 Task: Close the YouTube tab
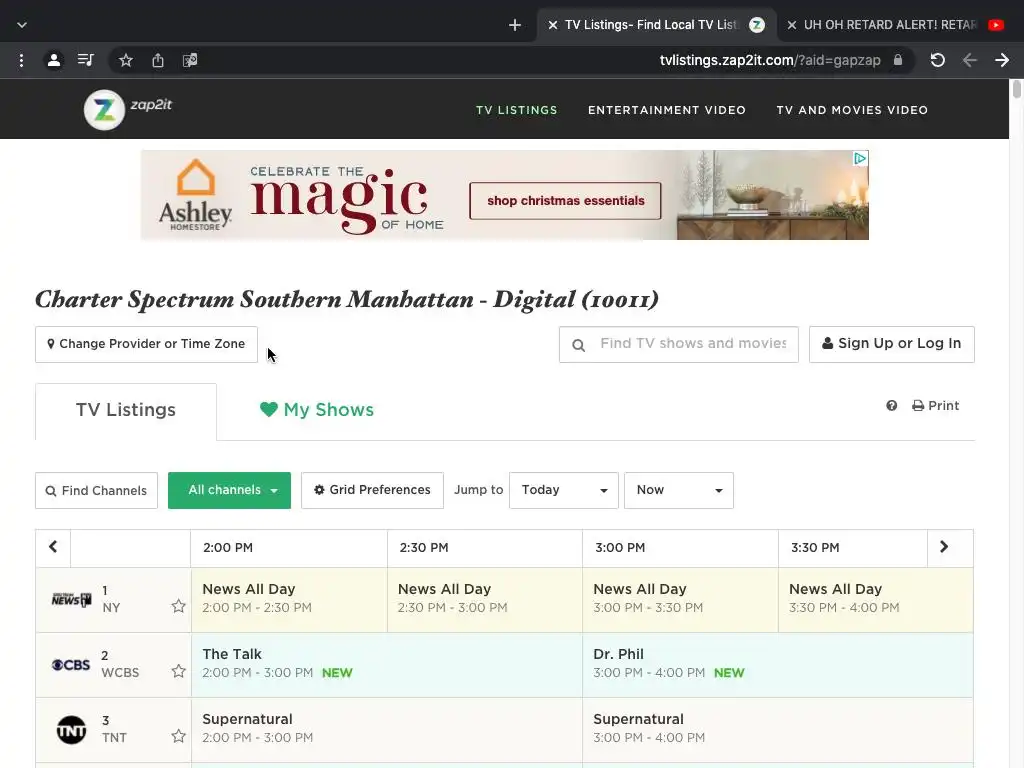pyautogui.click(x=792, y=25)
